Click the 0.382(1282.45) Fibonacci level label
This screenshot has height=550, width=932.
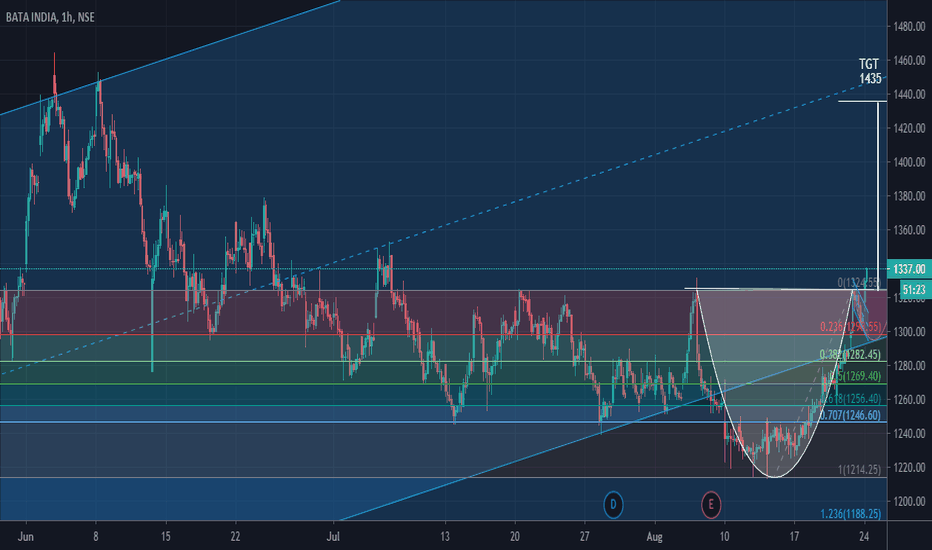tap(850, 354)
